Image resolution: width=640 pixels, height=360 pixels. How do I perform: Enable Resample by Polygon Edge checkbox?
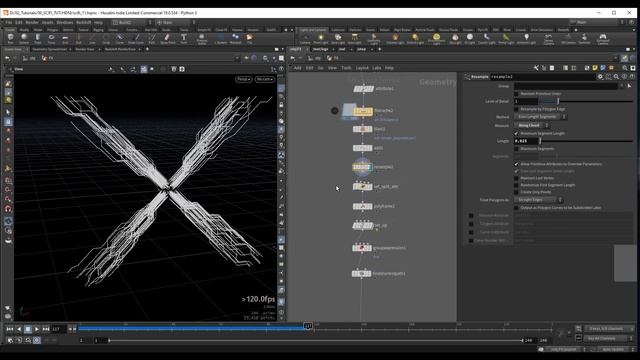coord(516,109)
